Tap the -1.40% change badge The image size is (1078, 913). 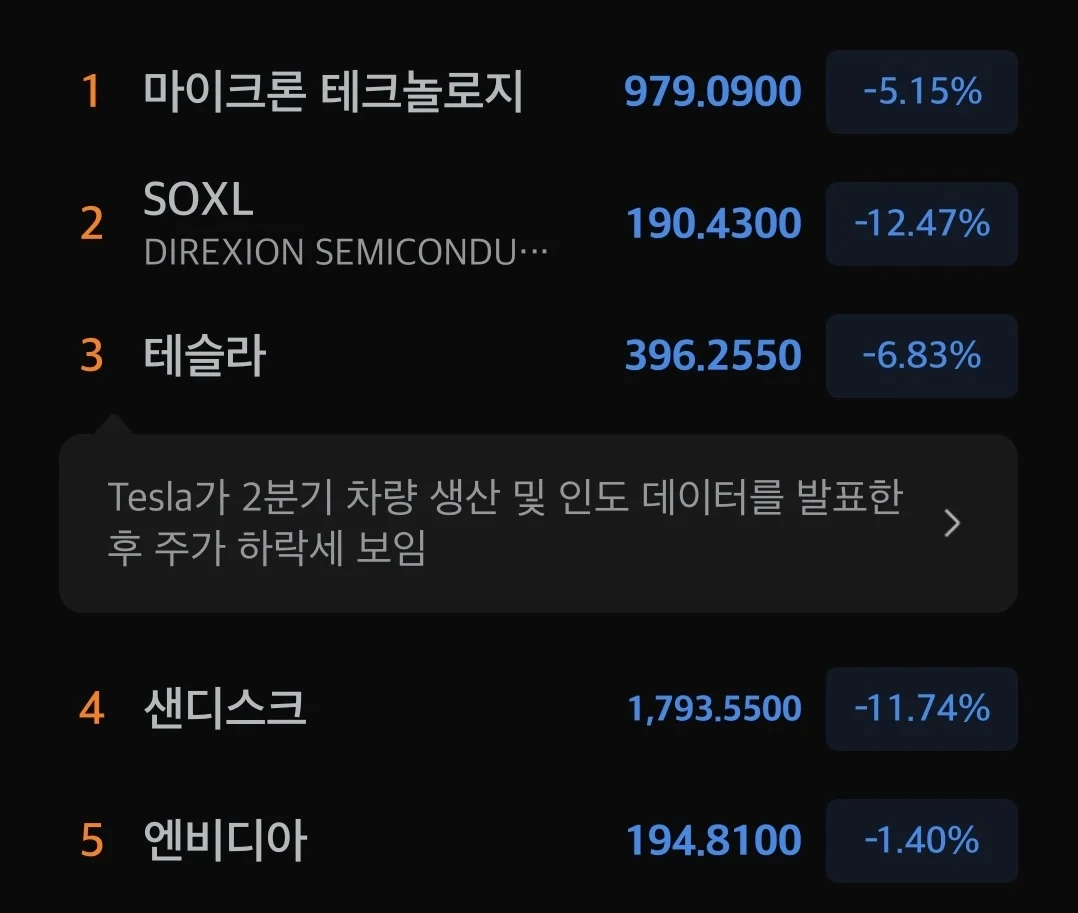point(922,840)
